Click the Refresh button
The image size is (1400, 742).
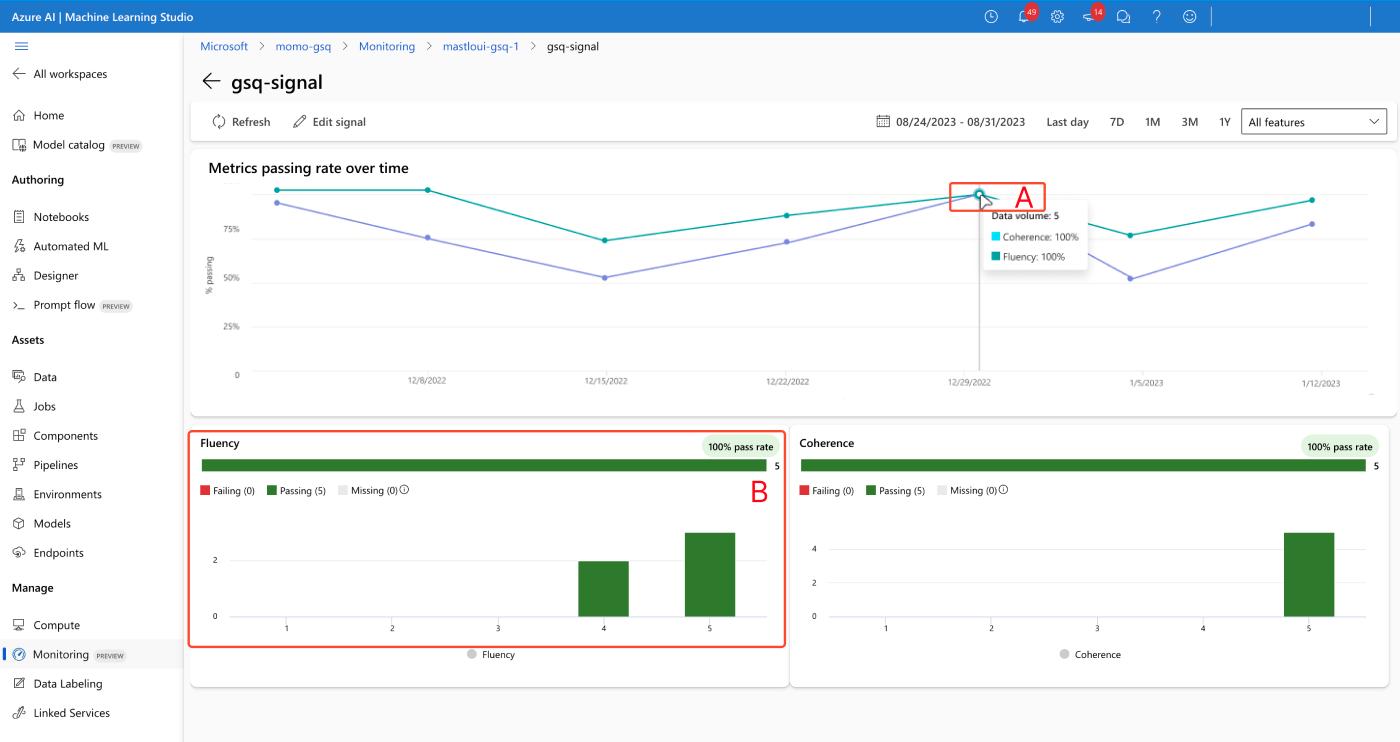(241, 122)
